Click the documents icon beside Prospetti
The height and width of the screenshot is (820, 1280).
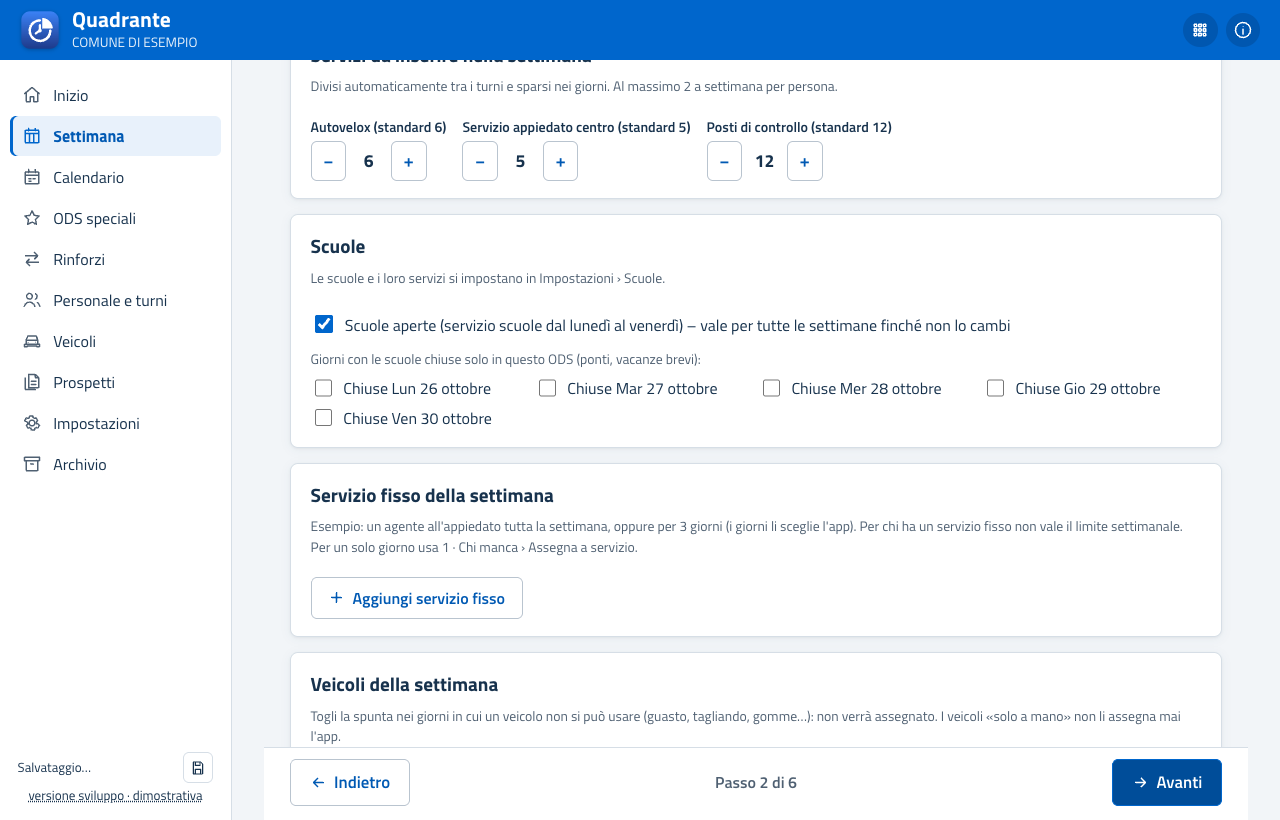pos(33,382)
